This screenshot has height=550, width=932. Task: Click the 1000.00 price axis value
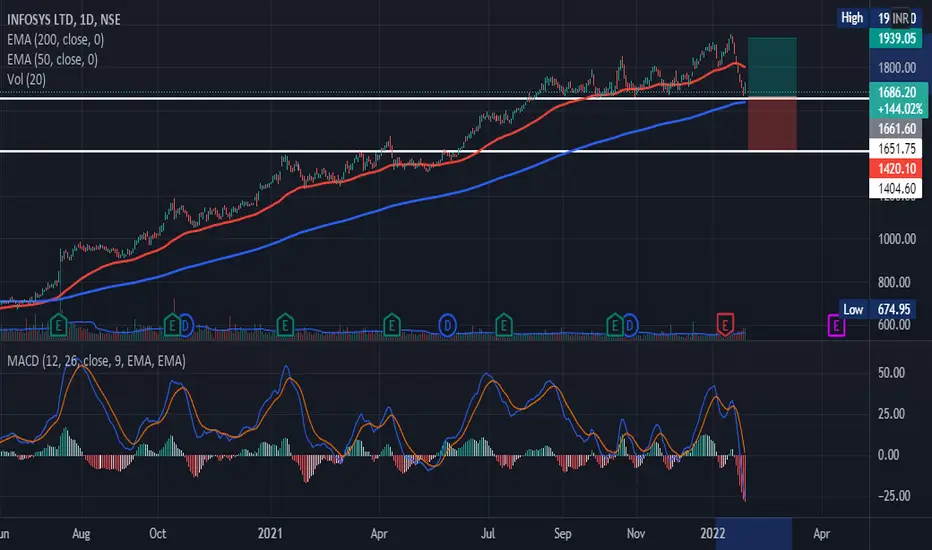click(897, 239)
